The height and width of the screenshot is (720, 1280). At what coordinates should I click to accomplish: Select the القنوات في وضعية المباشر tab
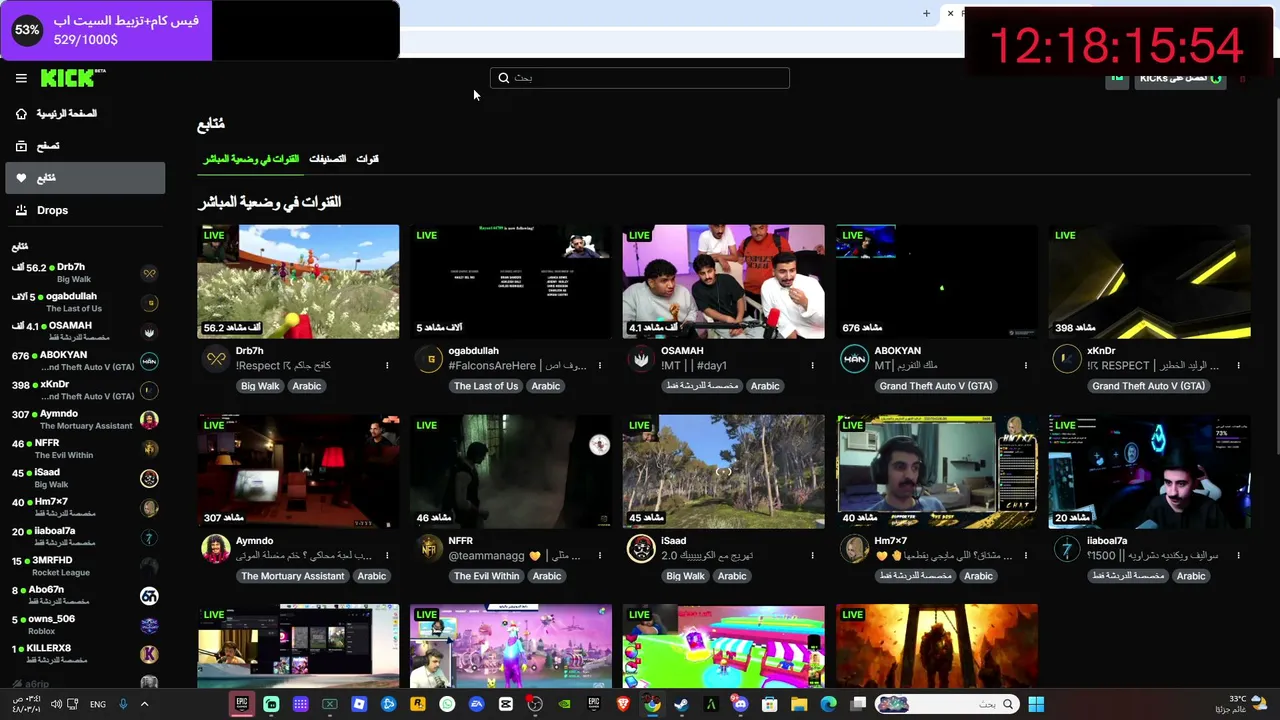click(251, 159)
